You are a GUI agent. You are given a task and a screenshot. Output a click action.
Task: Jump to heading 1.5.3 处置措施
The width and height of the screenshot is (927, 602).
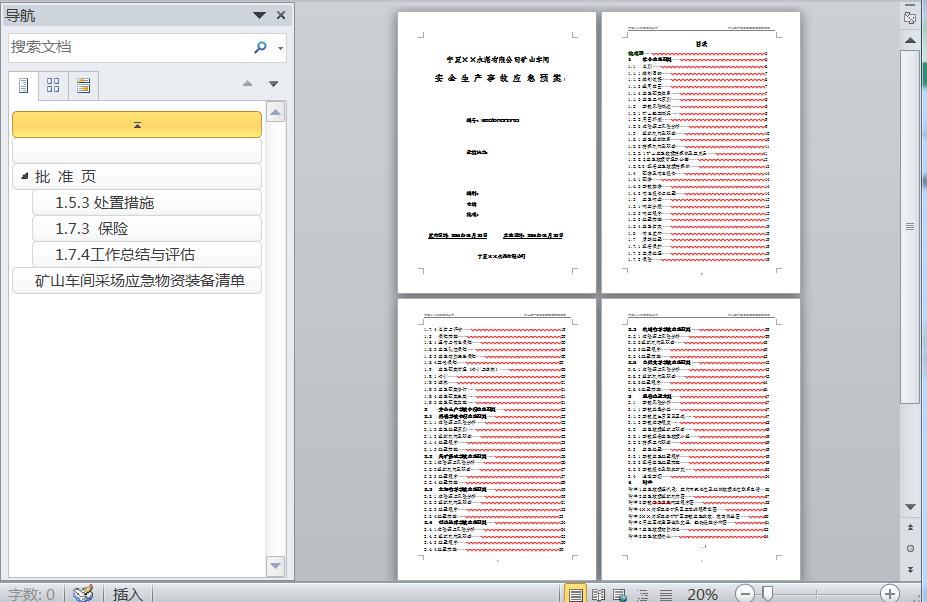pos(105,202)
